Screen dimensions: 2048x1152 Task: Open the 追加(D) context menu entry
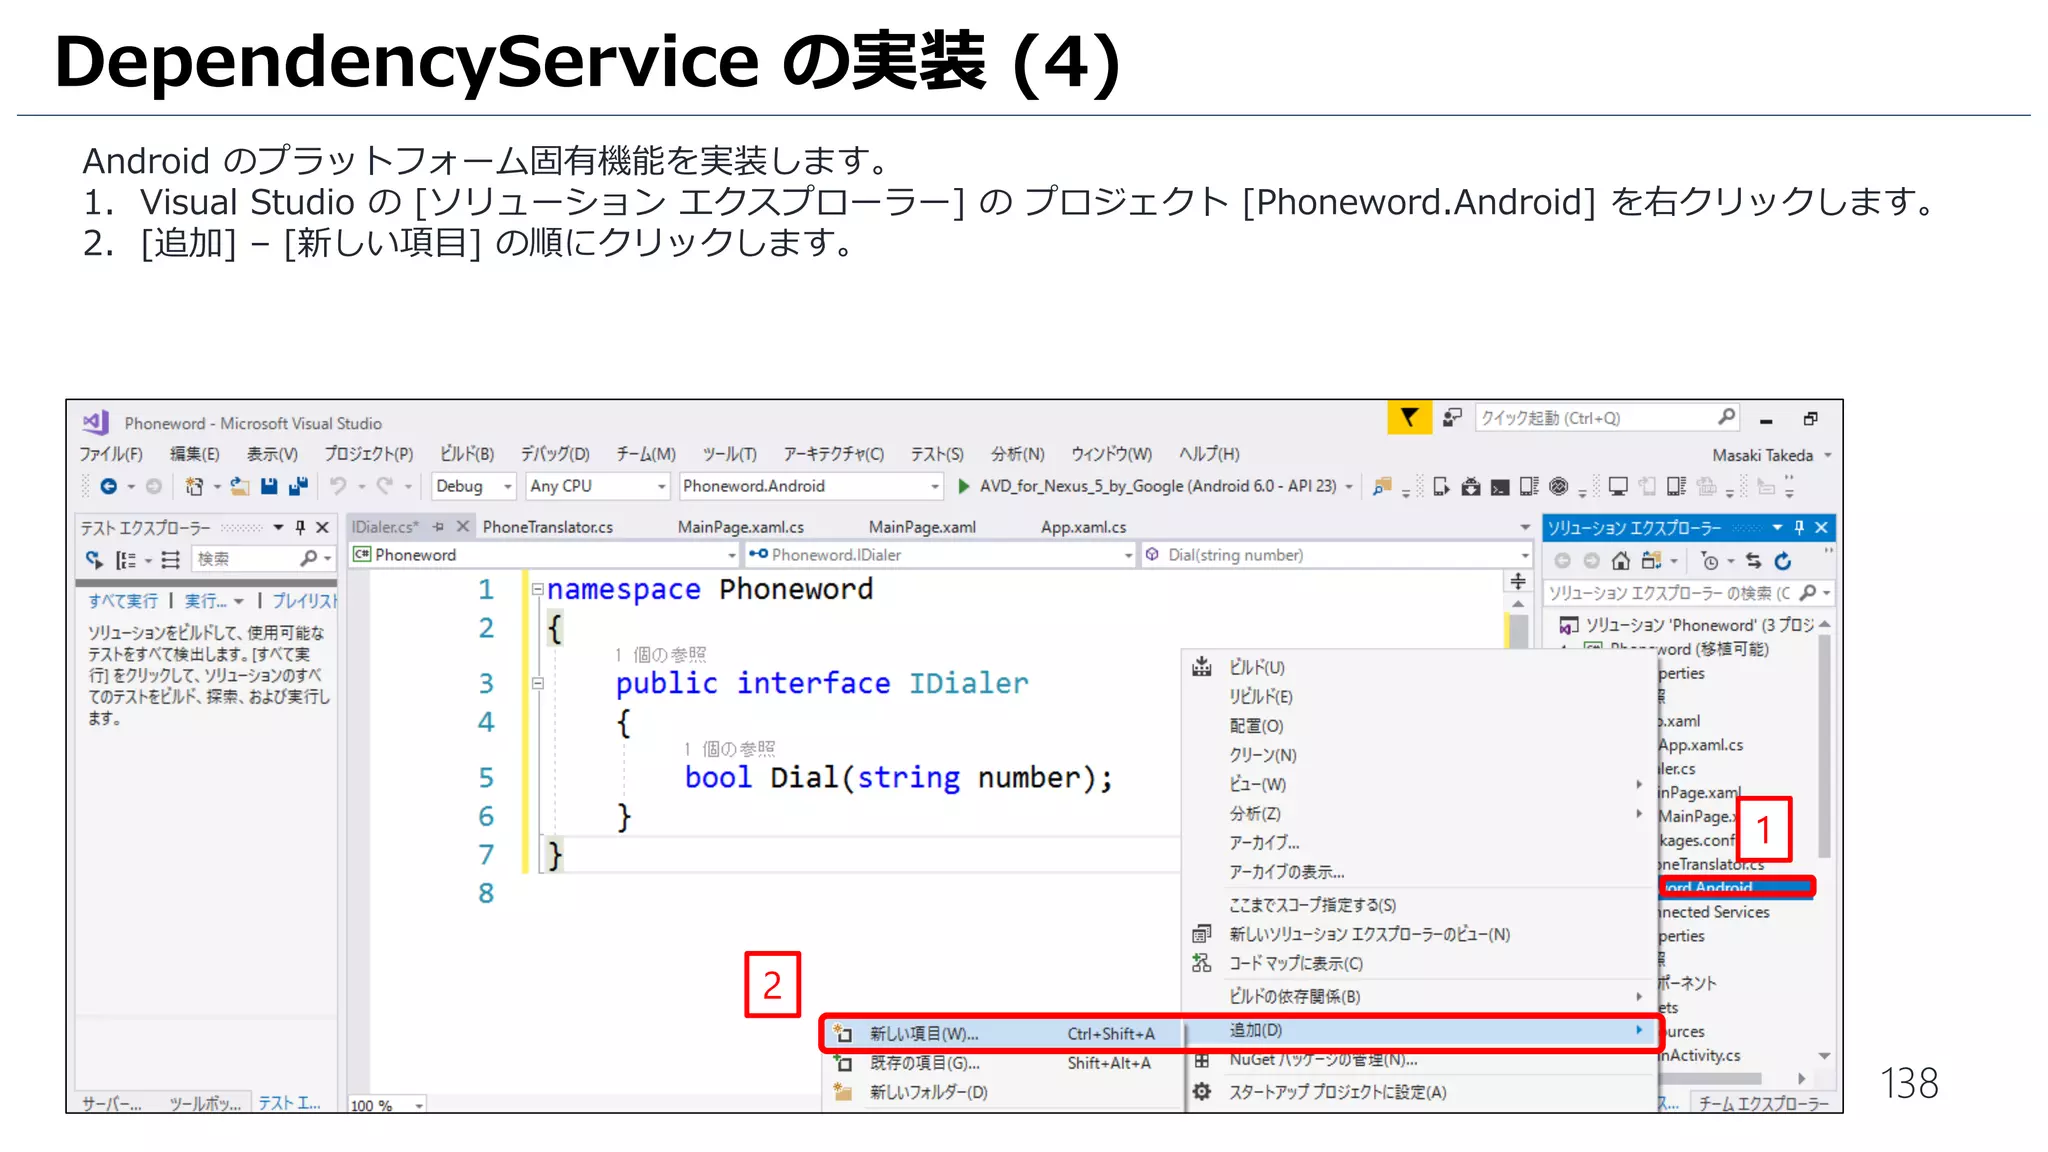[1420, 1030]
